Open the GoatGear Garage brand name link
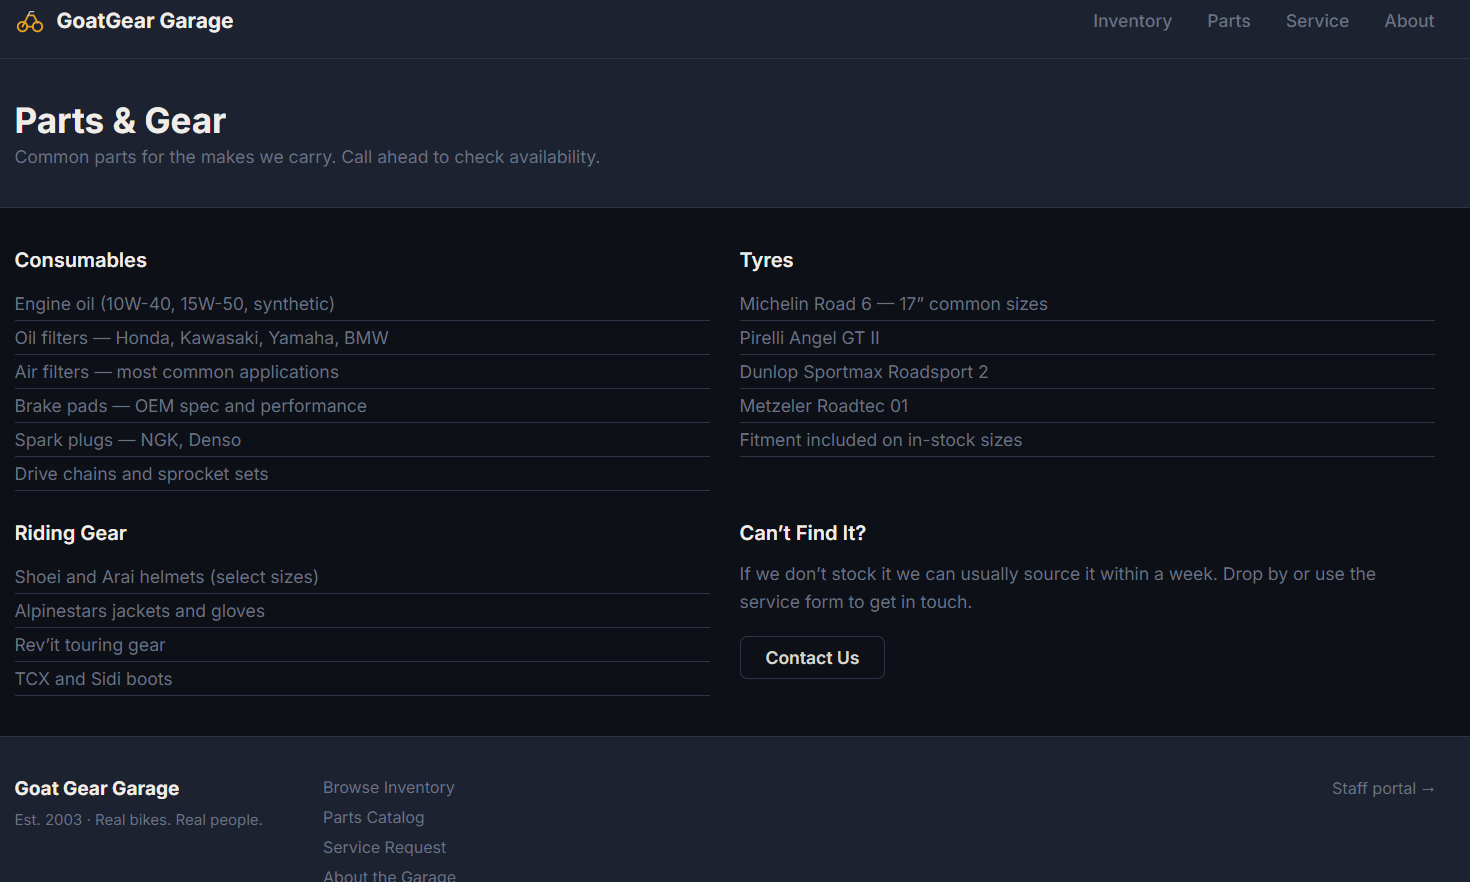The image size is (1470, 882). [145, 21]
